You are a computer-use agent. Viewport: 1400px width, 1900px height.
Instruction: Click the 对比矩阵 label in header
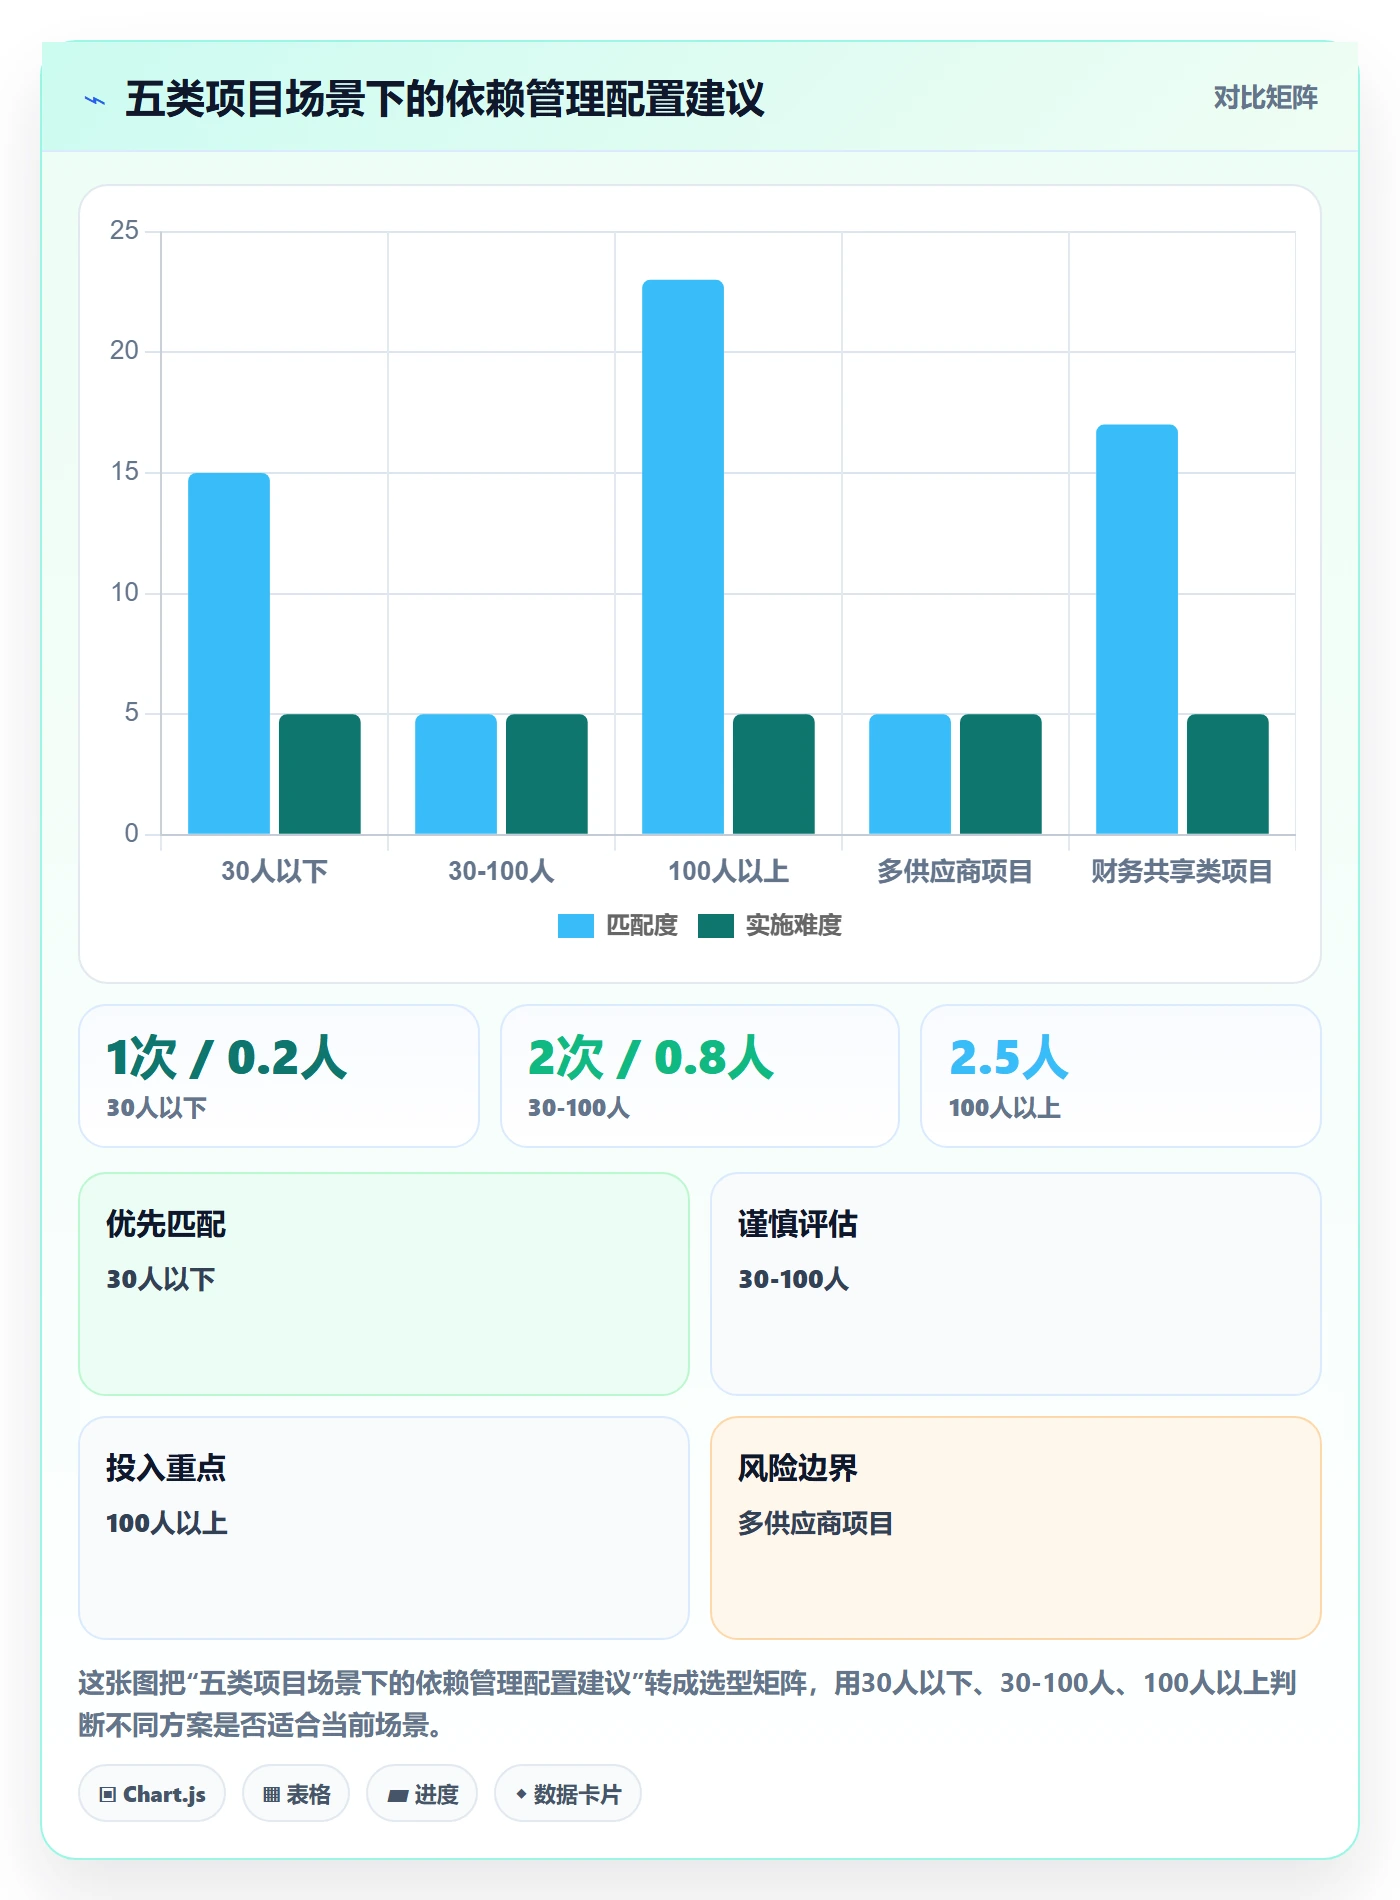click(1265, 98)
